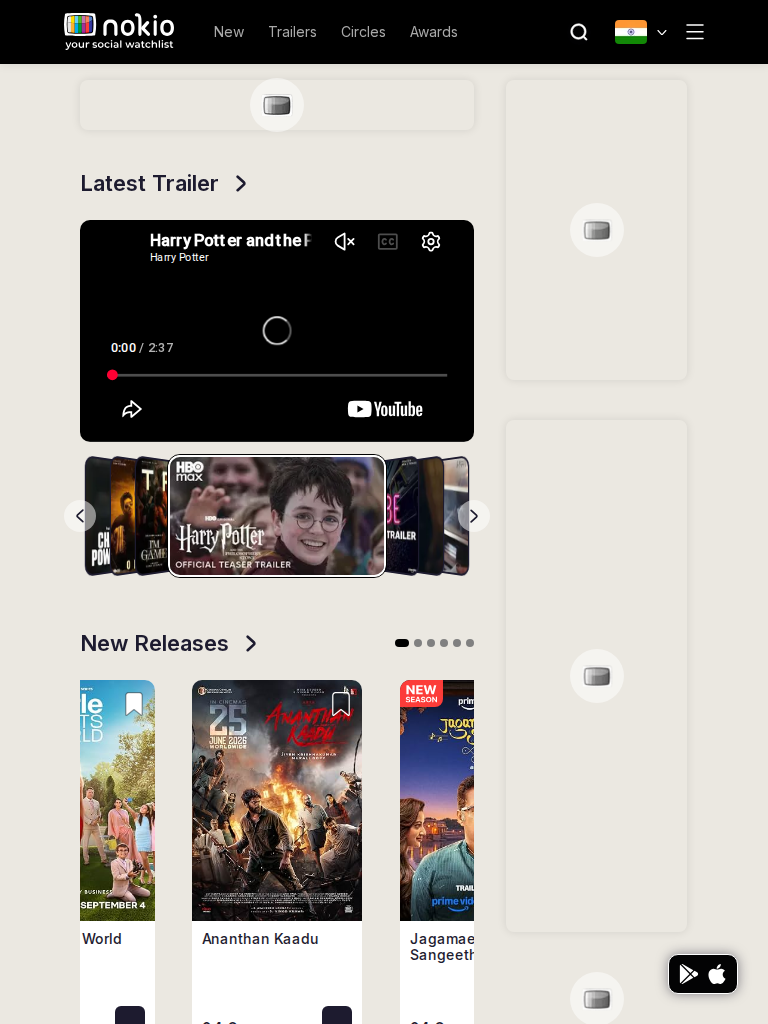Open the Latest Trailer section heading
768x1024 pixels.
click(149, 184)
